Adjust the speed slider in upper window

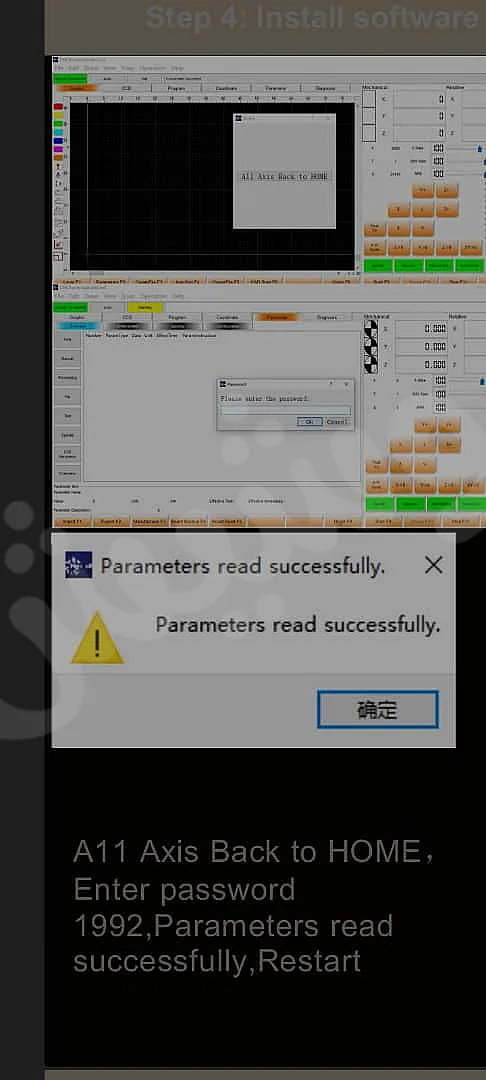coord(480,147)
